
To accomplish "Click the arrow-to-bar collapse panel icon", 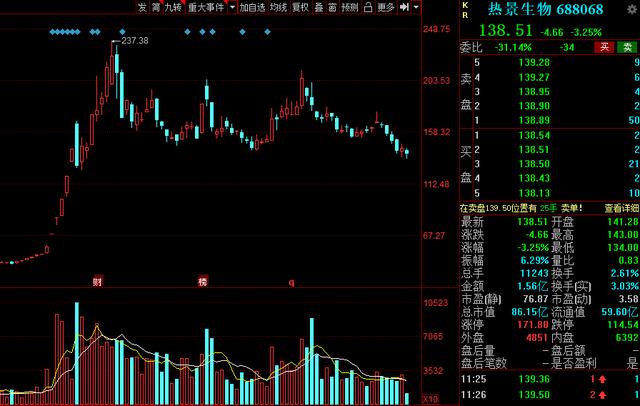I will pyautogui.click(x=404, y=7).
